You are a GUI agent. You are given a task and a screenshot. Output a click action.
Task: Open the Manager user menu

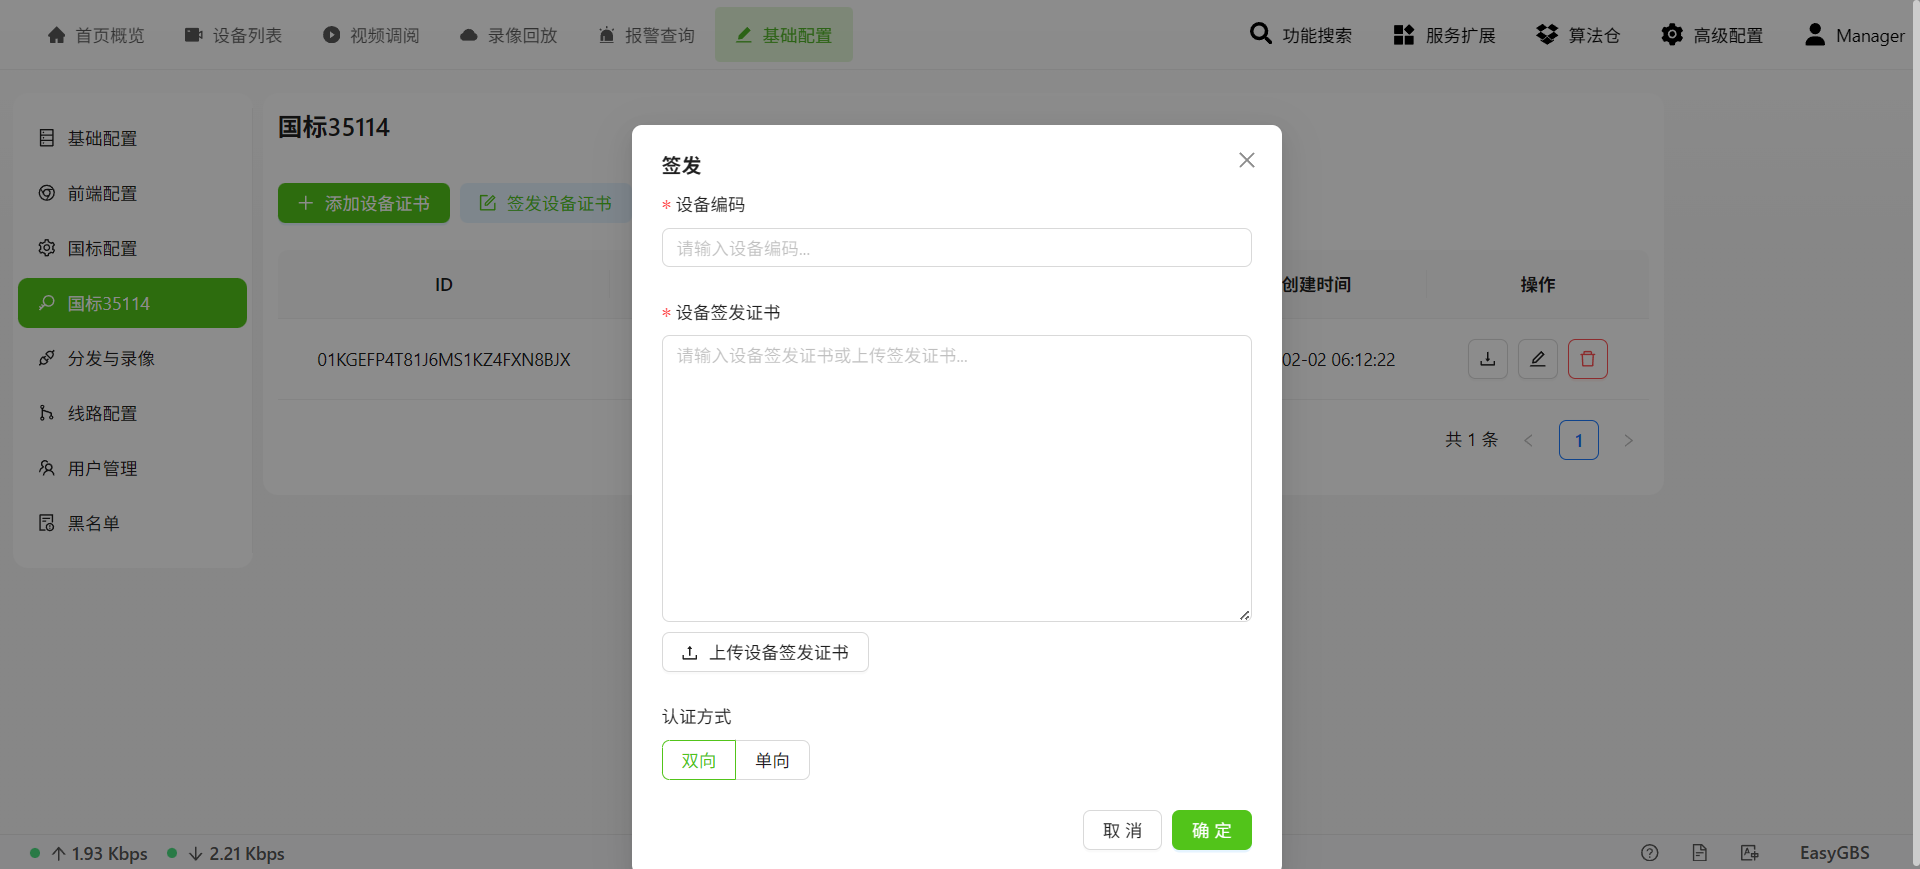click(x=1854, y=35)
